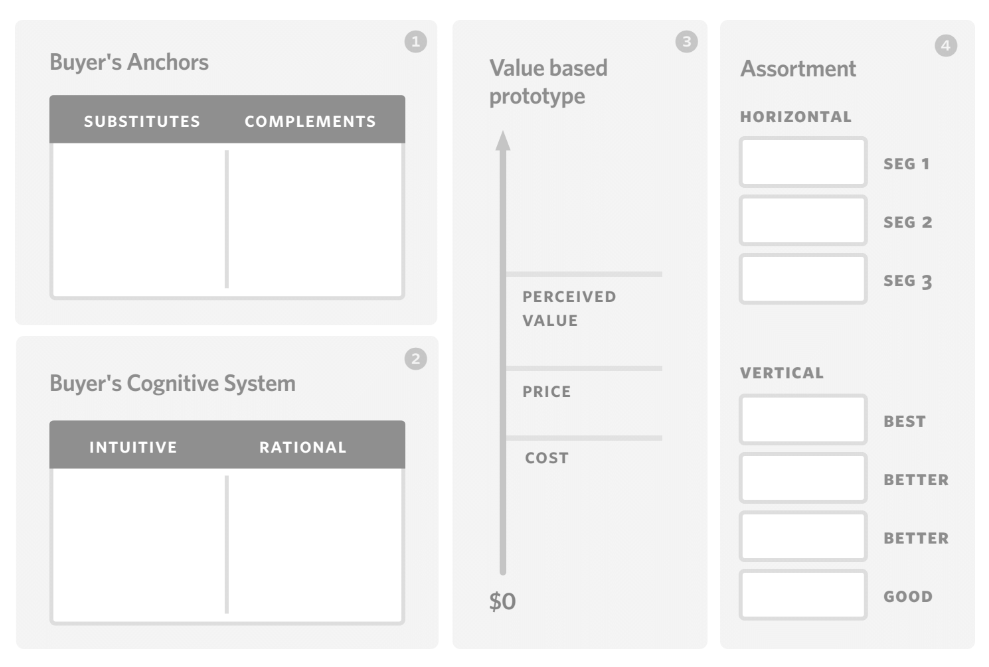This screenshot has height=667, width=989.
Task: Click the PRICE level line
Action: pos(584,368)
